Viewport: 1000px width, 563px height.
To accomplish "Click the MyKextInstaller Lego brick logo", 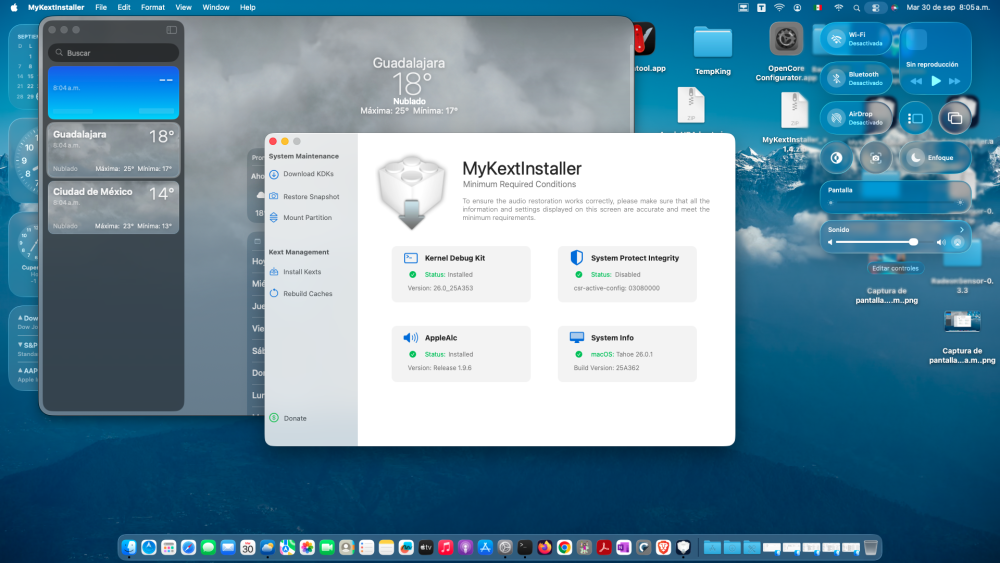I will tap(411, 192).
